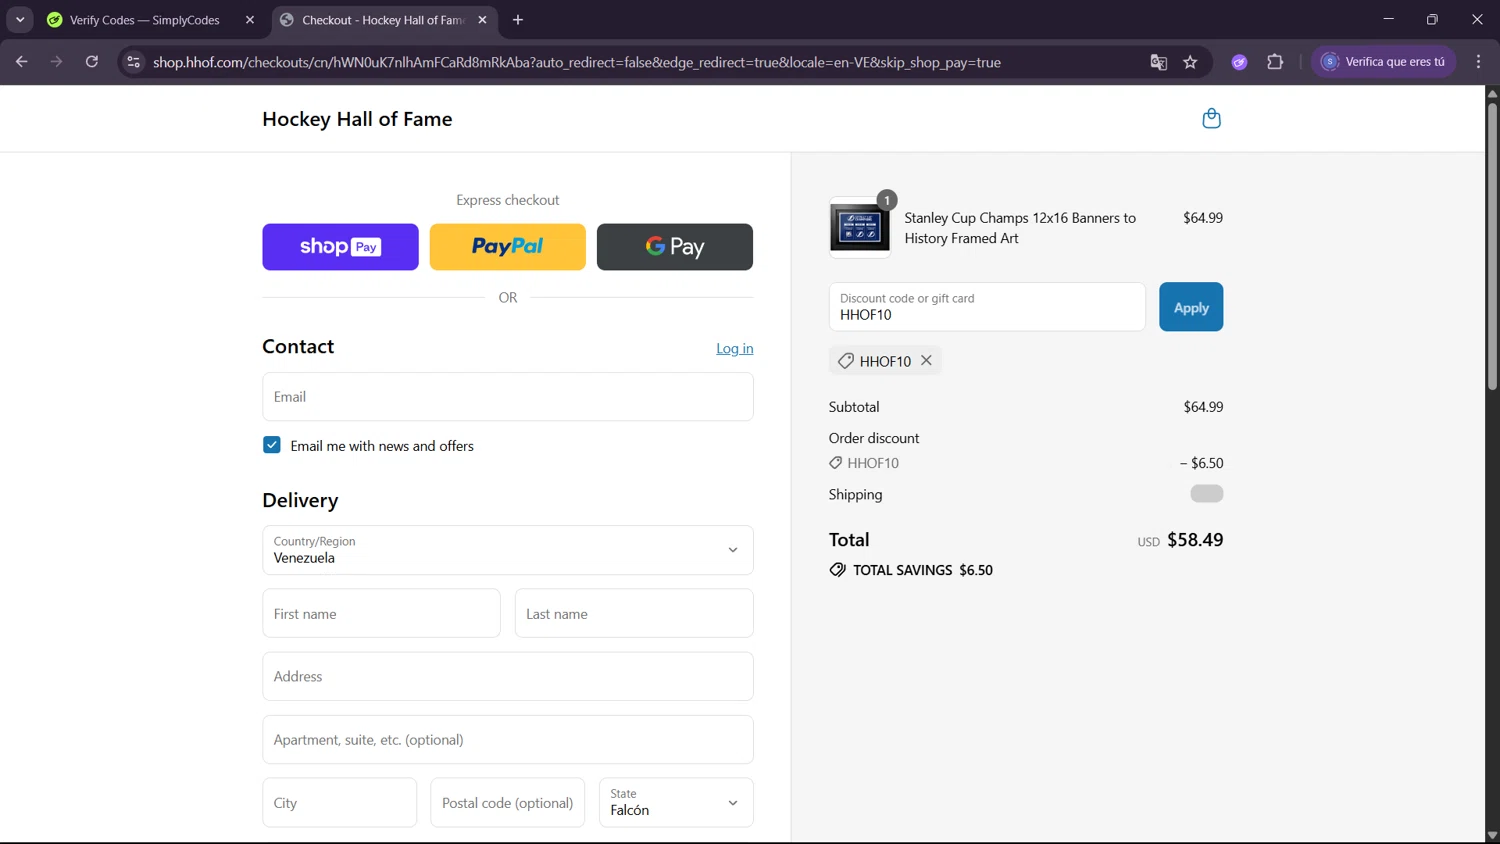Reload the checkout page

92,62
